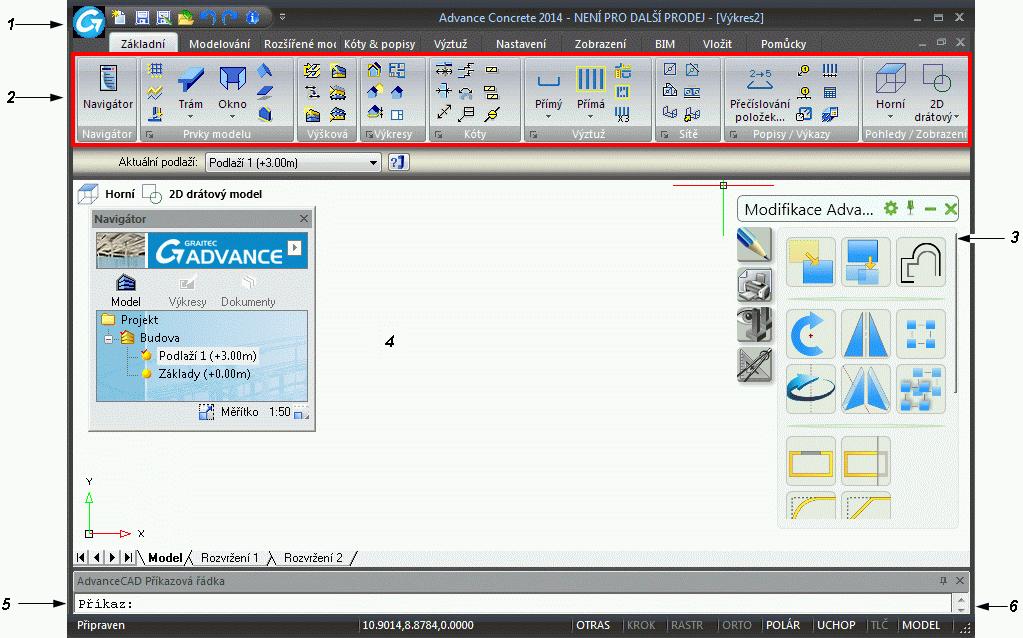Select the Trám beam tool
1023x638 pixels.
coord(191,87)
